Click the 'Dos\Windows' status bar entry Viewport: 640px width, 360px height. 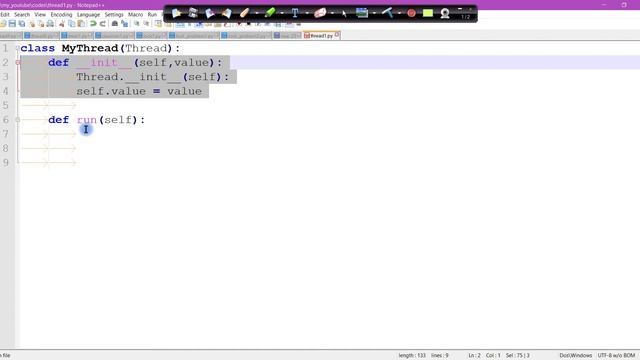click(x=576, y=356)
